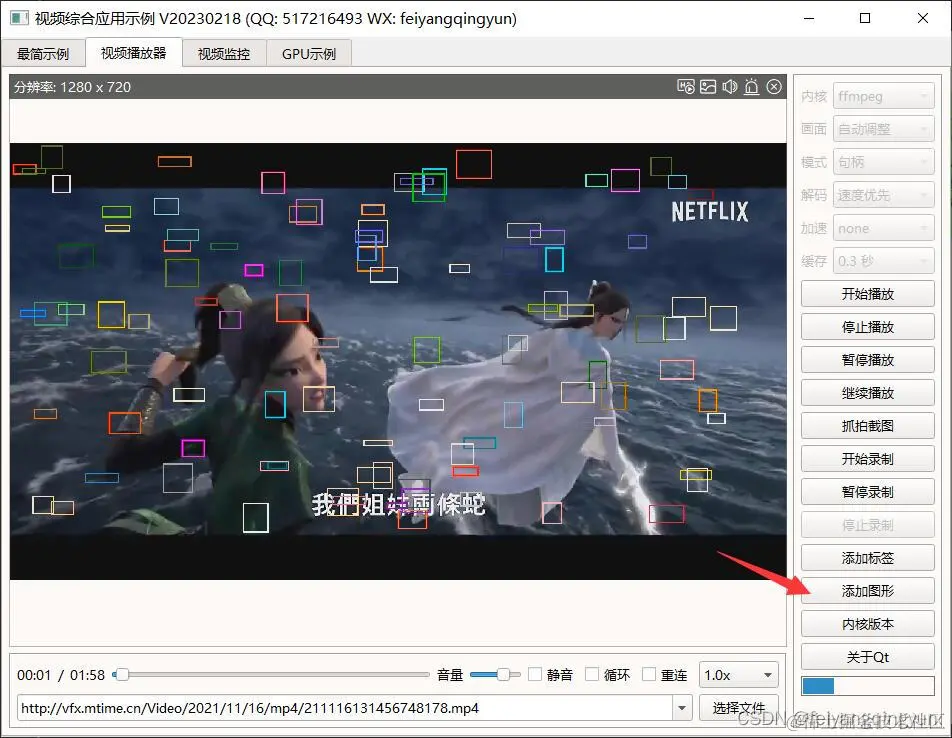Click the 暂停录制 button
The image size is (952, 738).
click(868, 492)
